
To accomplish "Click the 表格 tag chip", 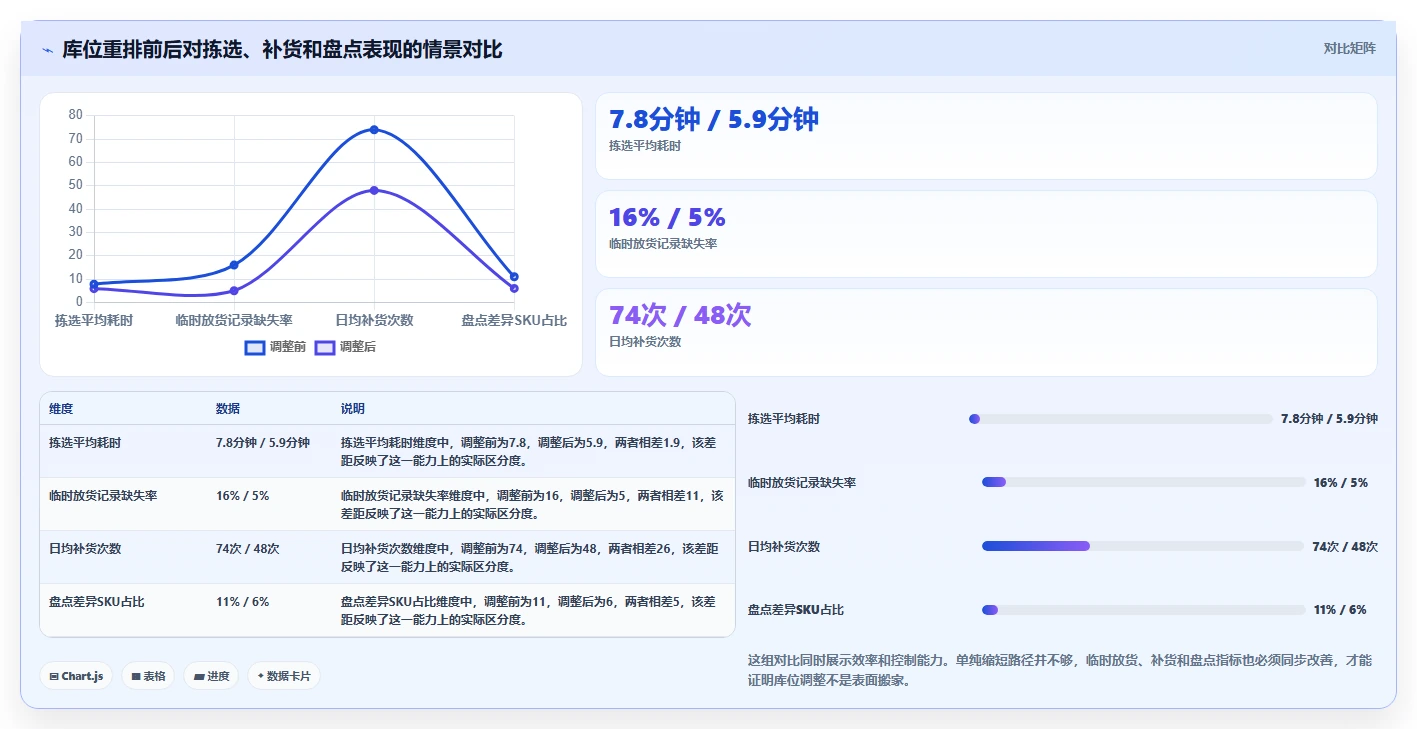I will pyautogui.click(x=148, y=676).
